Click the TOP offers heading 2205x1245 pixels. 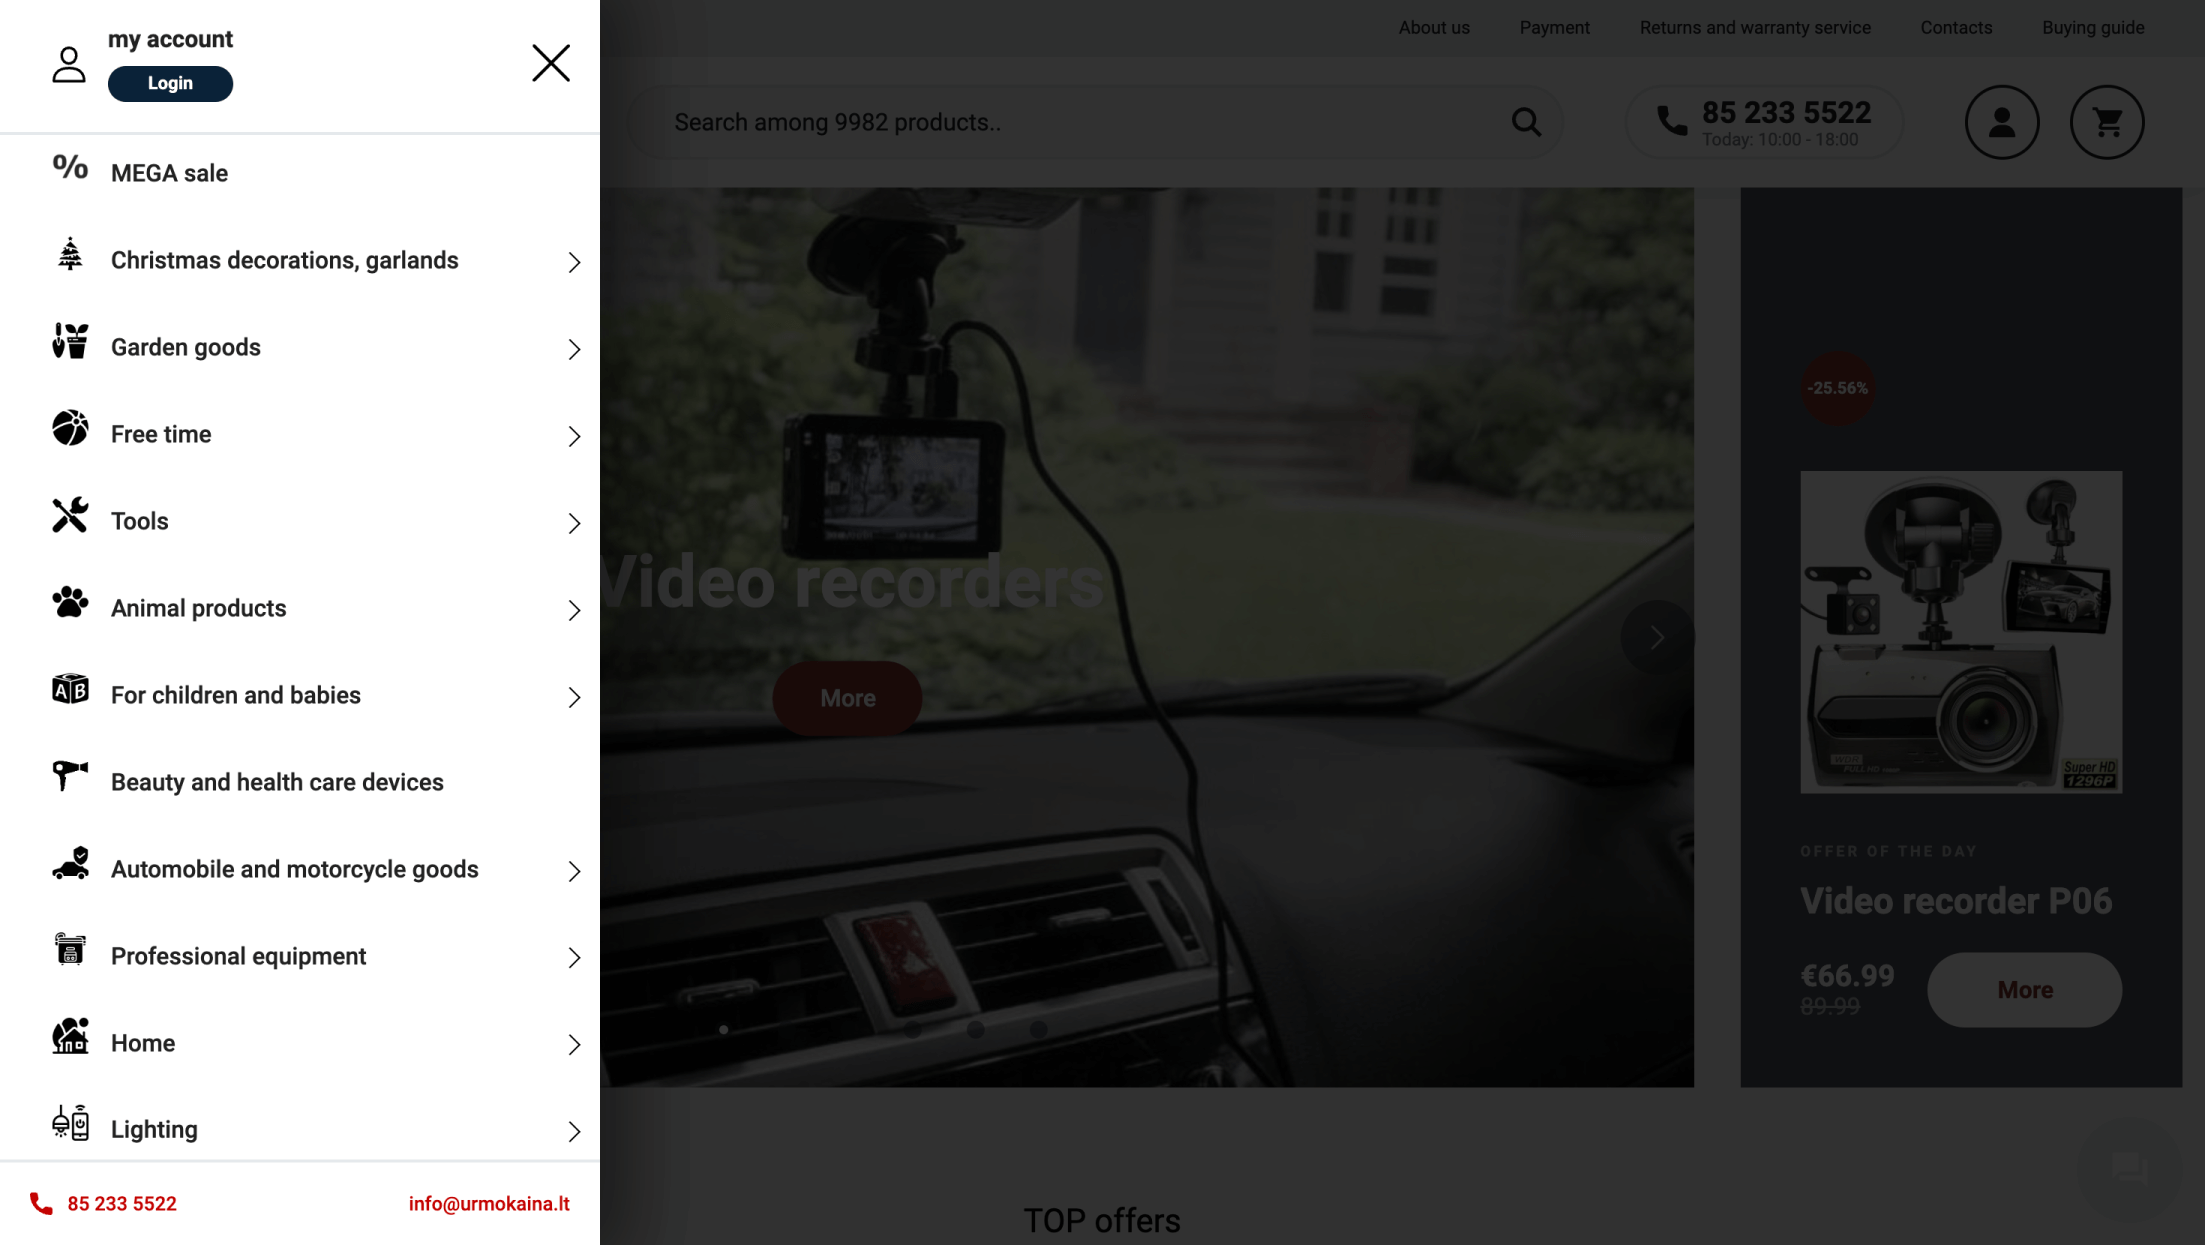click(1102, 1220)
